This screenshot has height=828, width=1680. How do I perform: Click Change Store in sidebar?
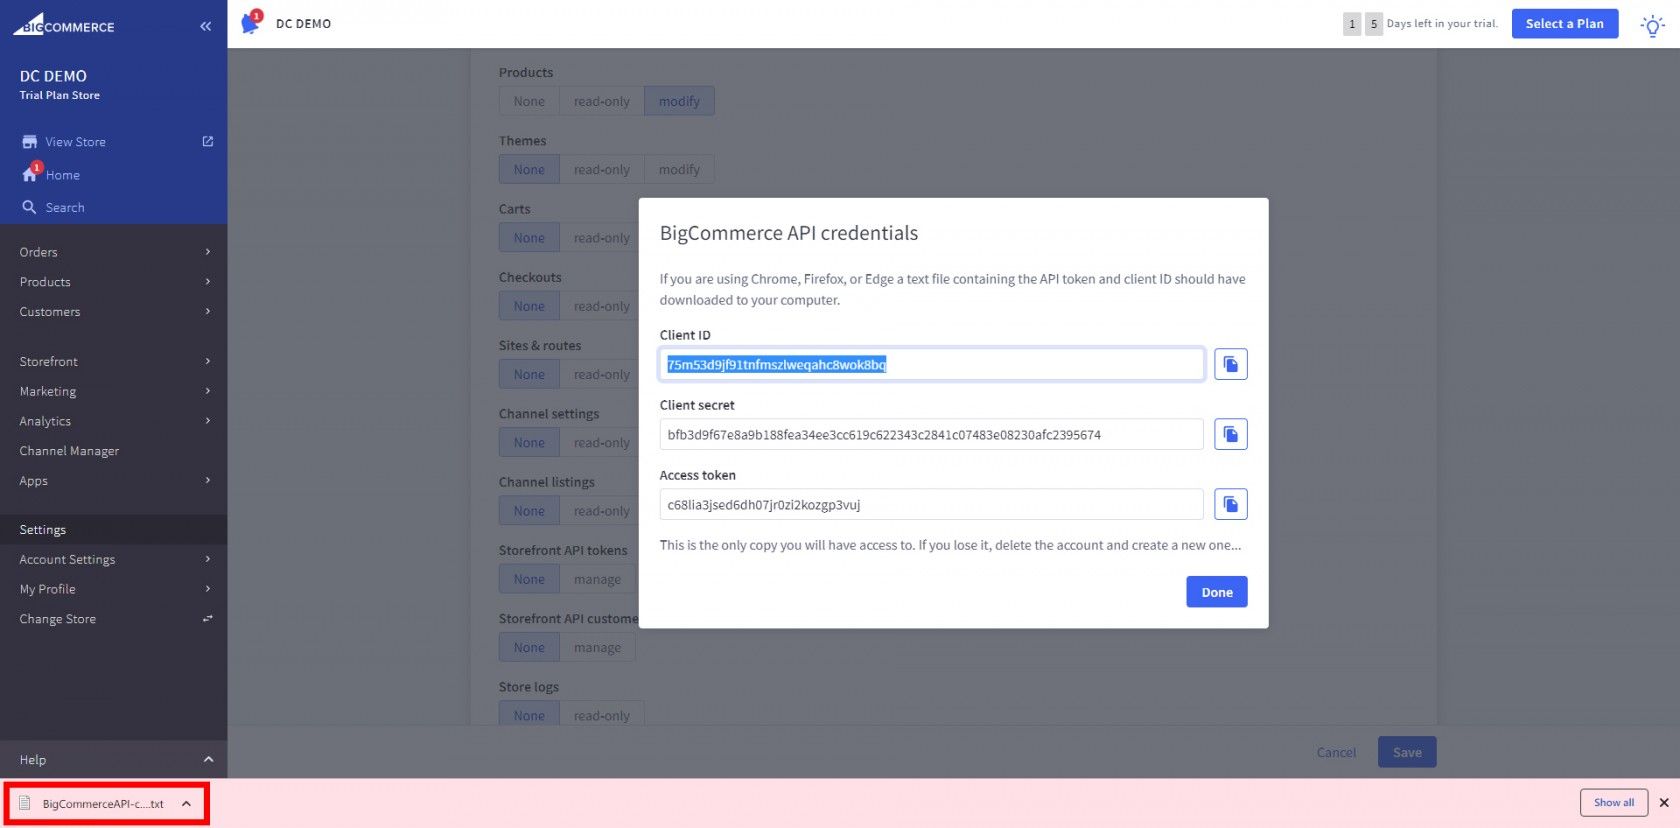click(x=58, y=619)
